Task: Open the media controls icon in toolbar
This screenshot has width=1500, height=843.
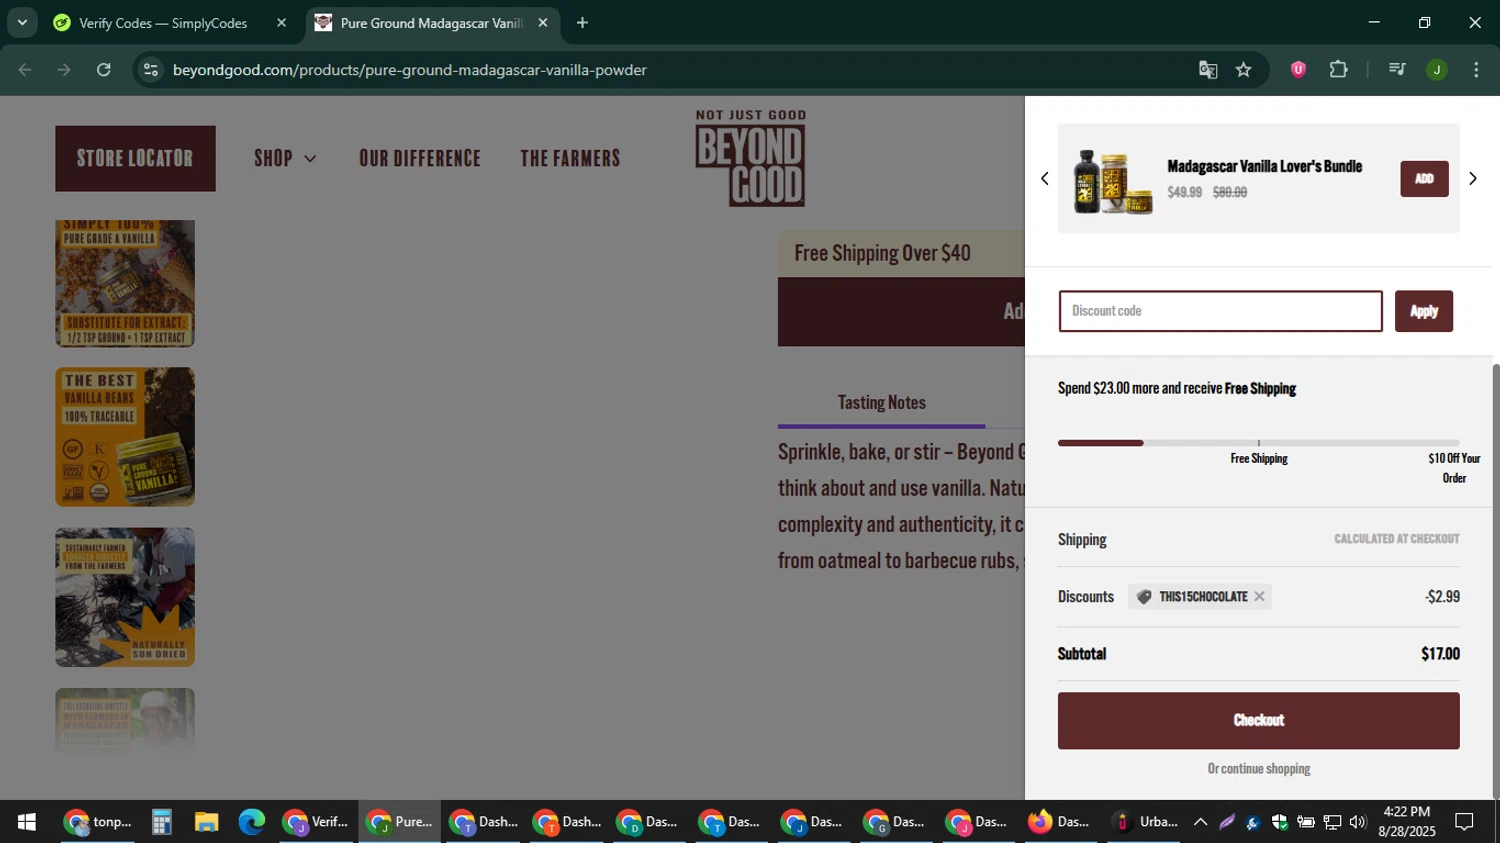Action: tap(1397, 70)
